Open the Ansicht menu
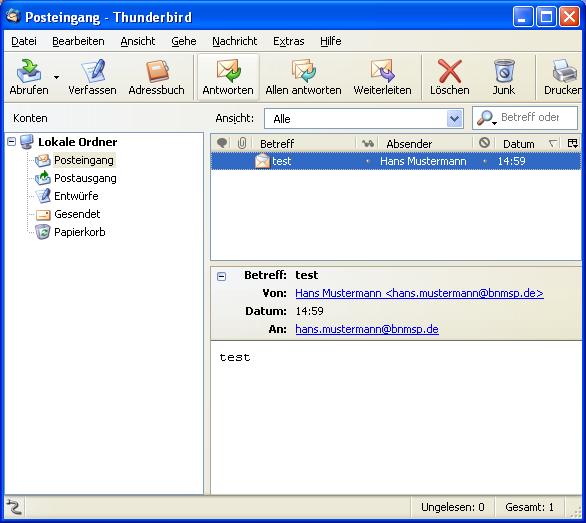This screenshot has width=586, height=523. pyautogui.click(x=138, y=41)
